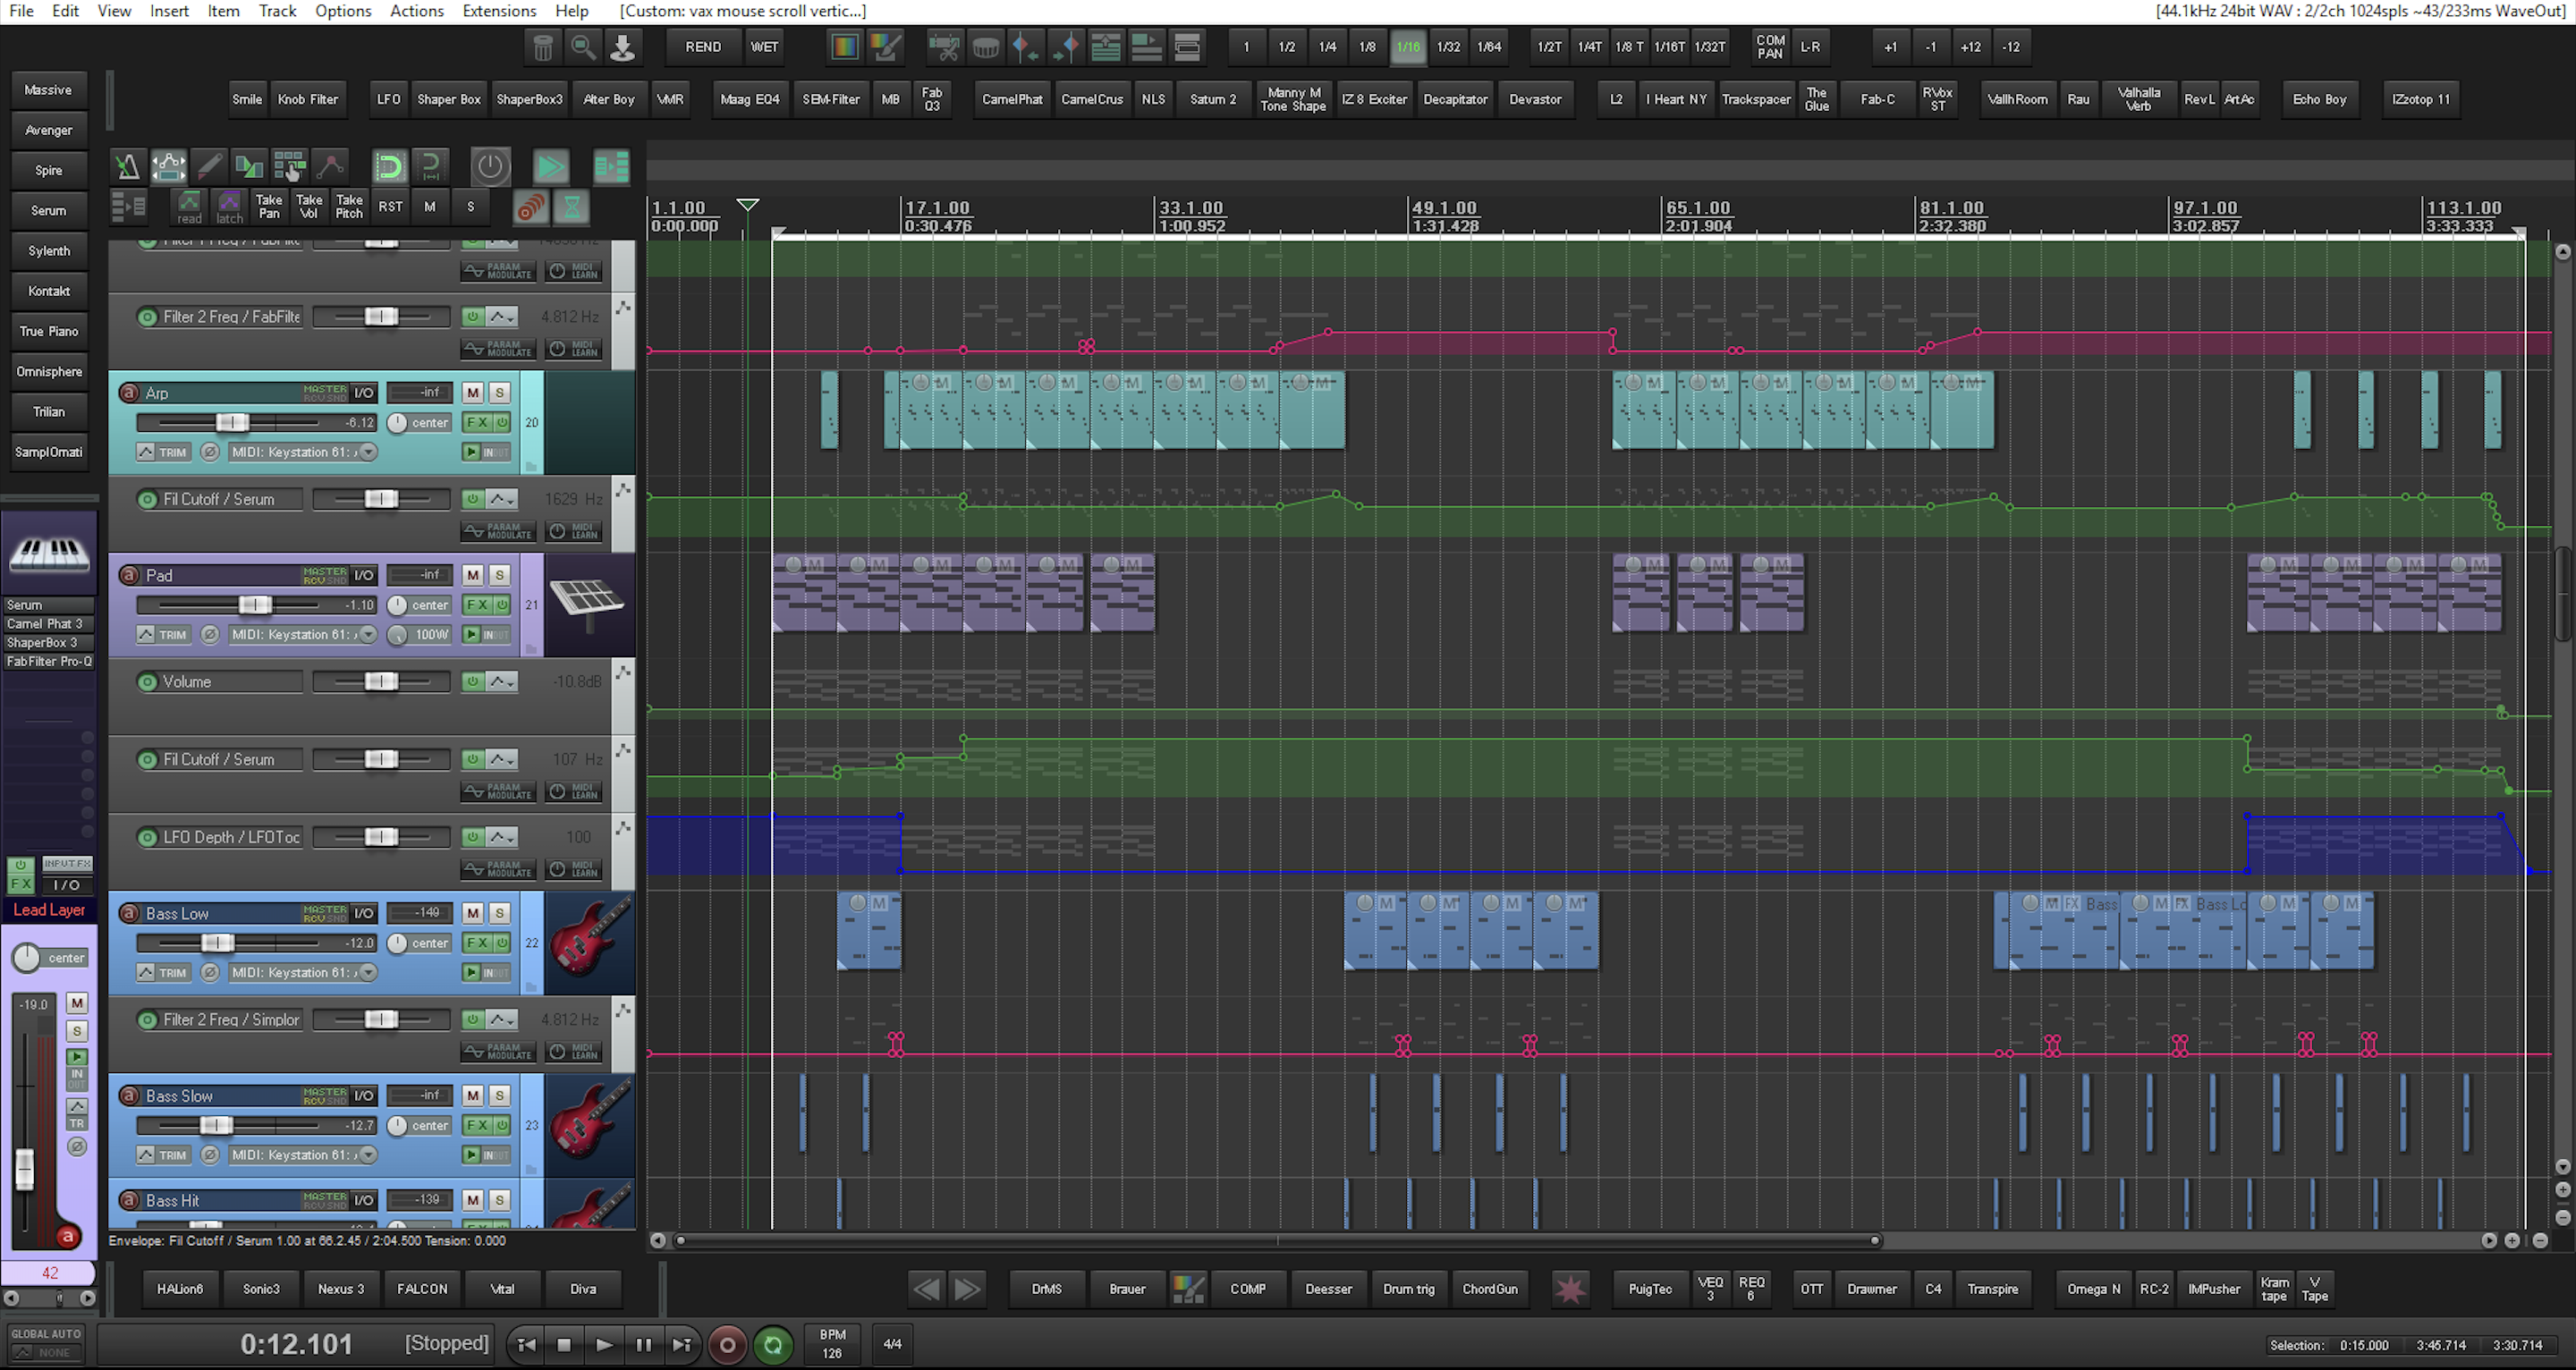Click the drum pad toolbar icon
2576x1370 pixels.
click(985, 47)
